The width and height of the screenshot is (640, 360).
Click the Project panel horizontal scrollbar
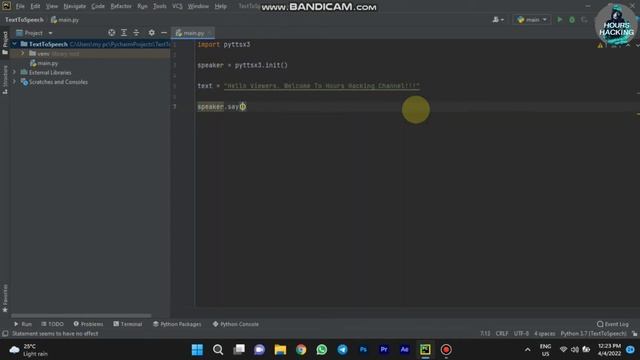click(81, 316)
